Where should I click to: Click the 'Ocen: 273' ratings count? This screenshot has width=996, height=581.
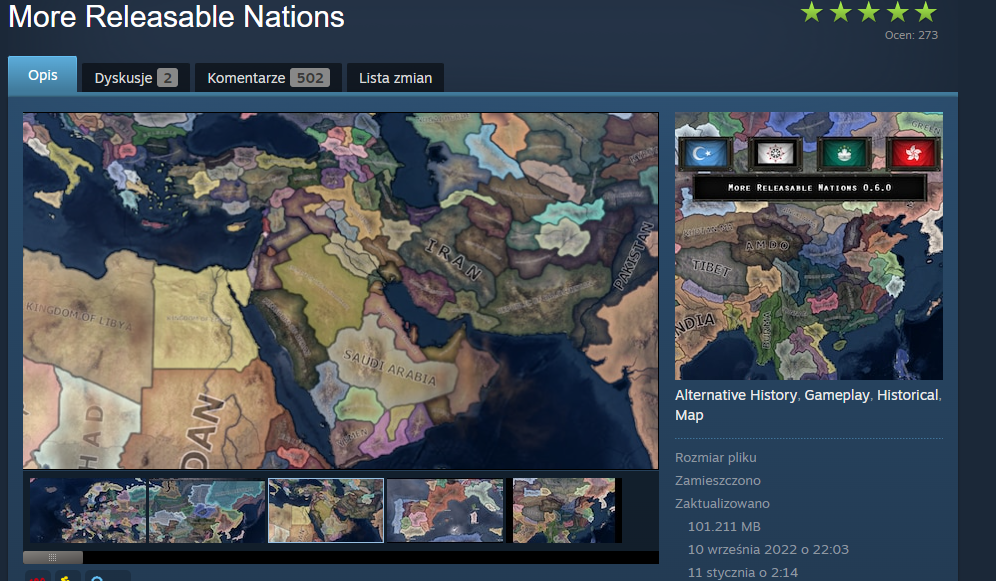(911, 35)
